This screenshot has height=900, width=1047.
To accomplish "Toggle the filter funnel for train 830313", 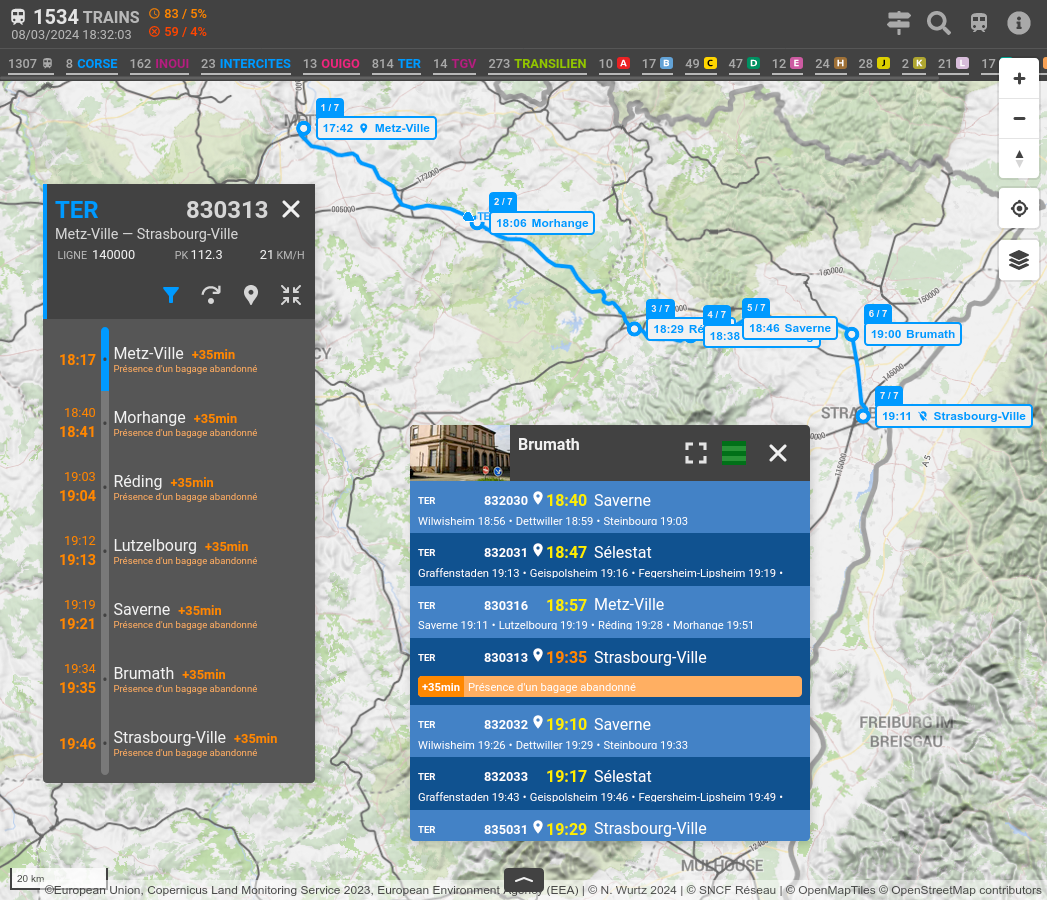I will (171, 295).
